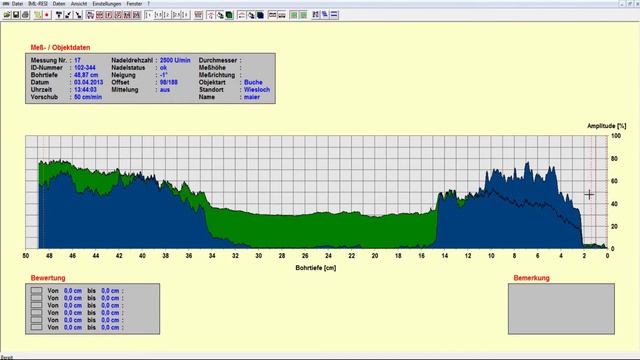Viewport: 640px width, 360px height.
Task: Click the Standort value Wiesloch
Action: 257,90
